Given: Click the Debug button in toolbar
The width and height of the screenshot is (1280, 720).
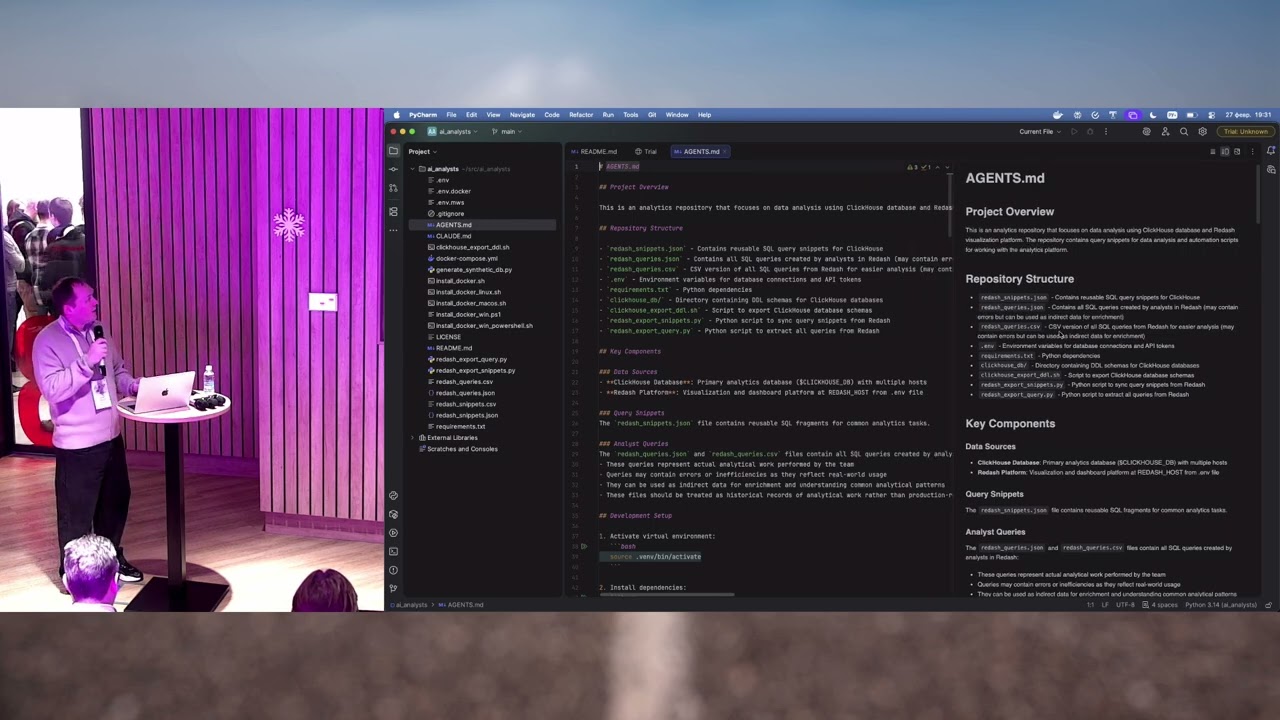Looking at the screenshot, I should pyautogui.click(x=1090, y=131).
